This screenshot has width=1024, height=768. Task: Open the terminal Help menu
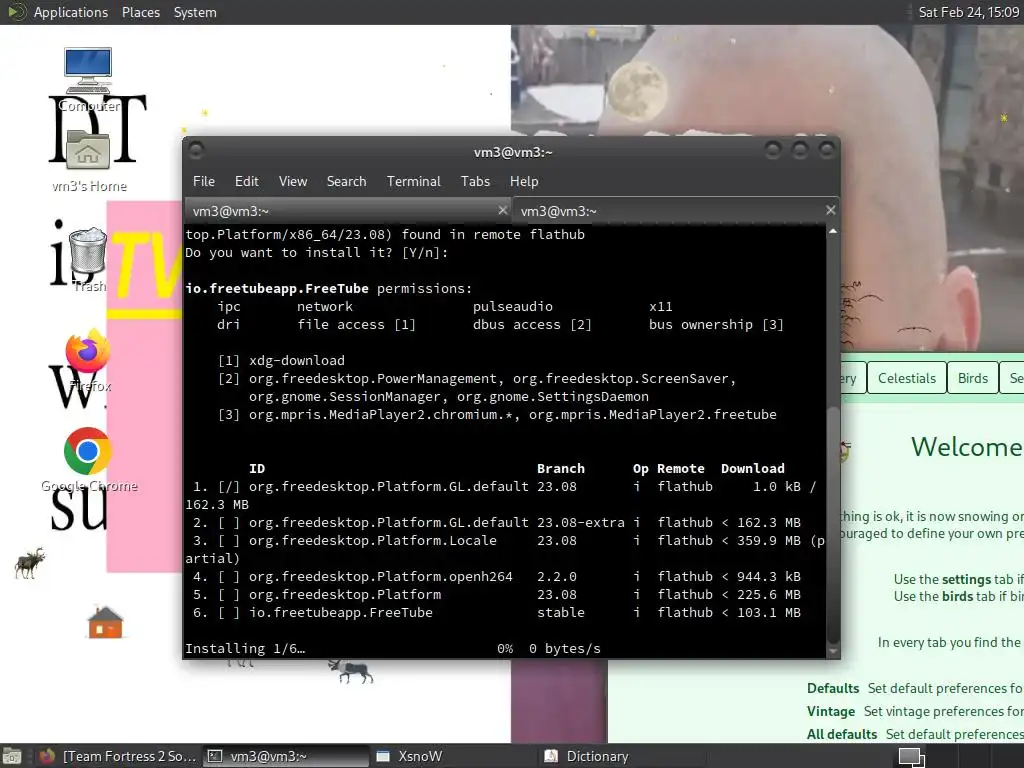(524, 182)
